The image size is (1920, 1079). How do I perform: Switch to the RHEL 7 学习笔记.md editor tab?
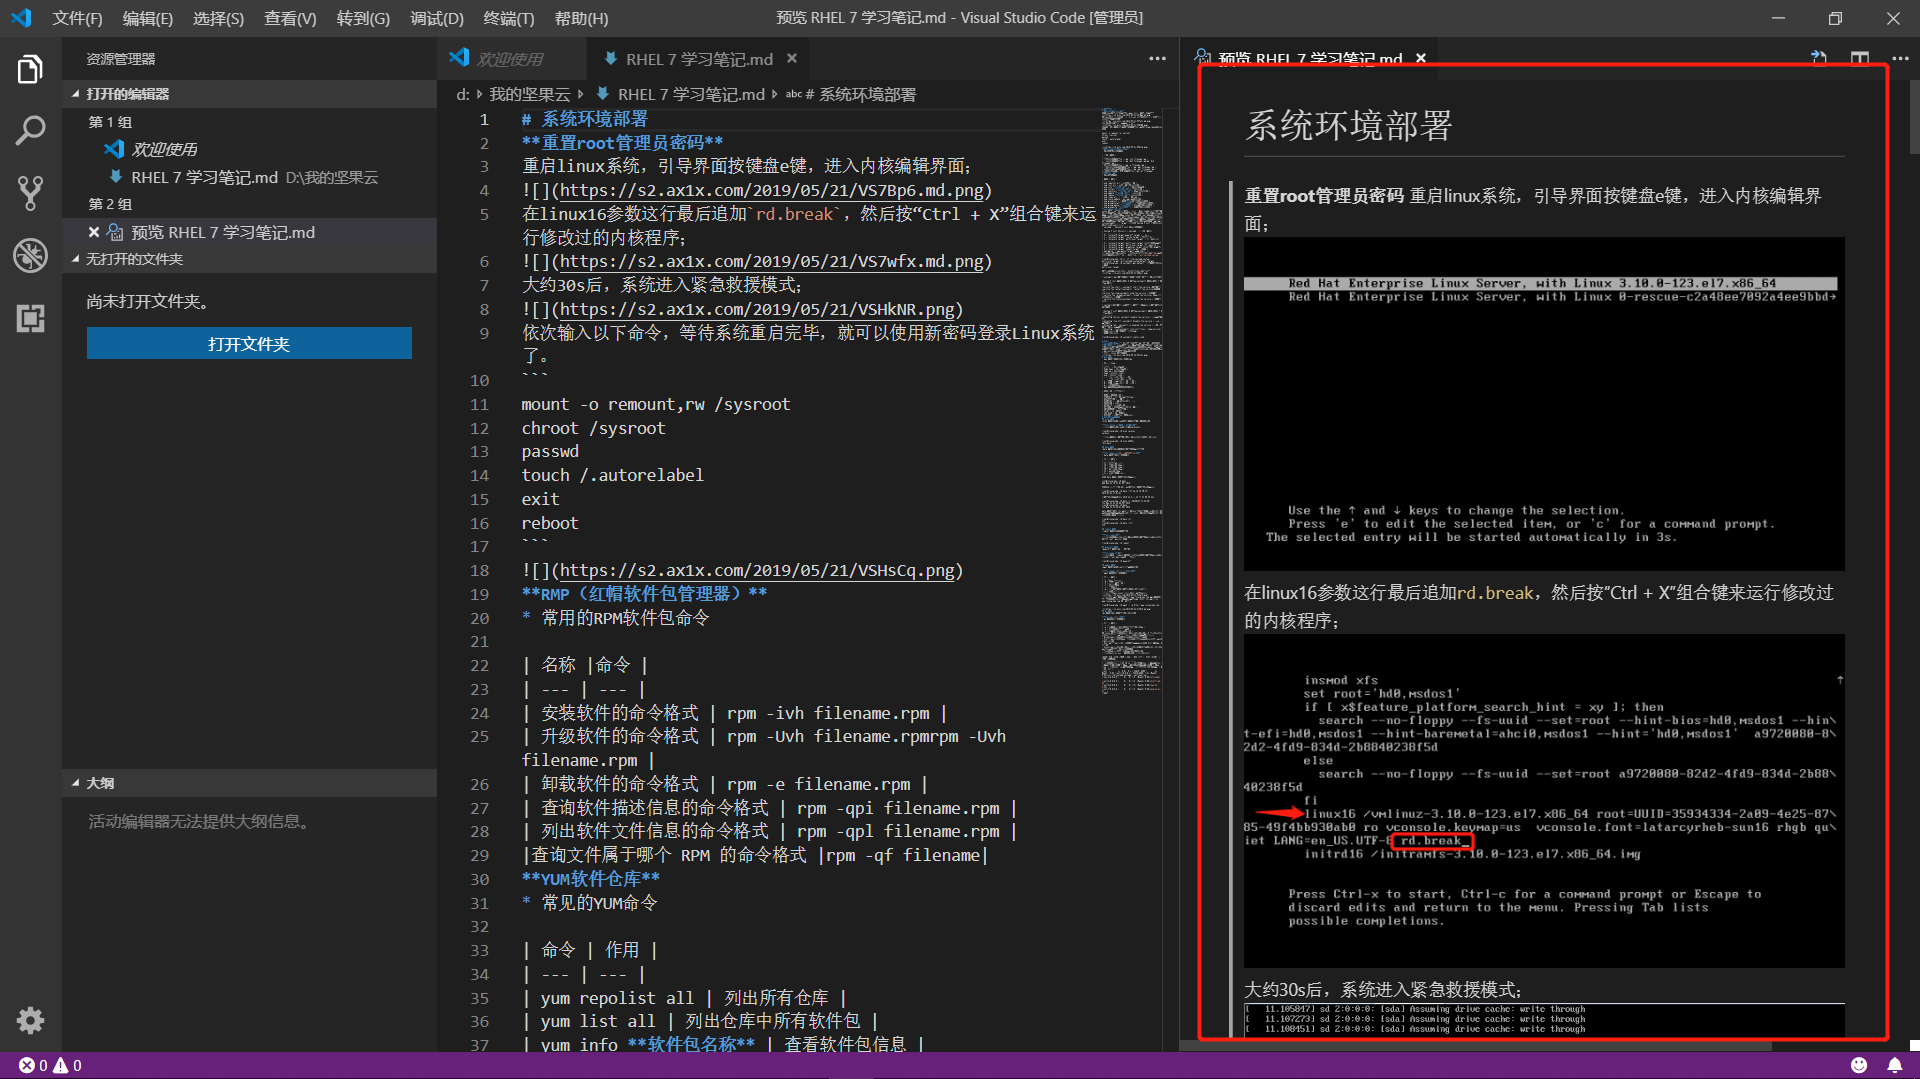pyautogui.click(x=699, y=59)
